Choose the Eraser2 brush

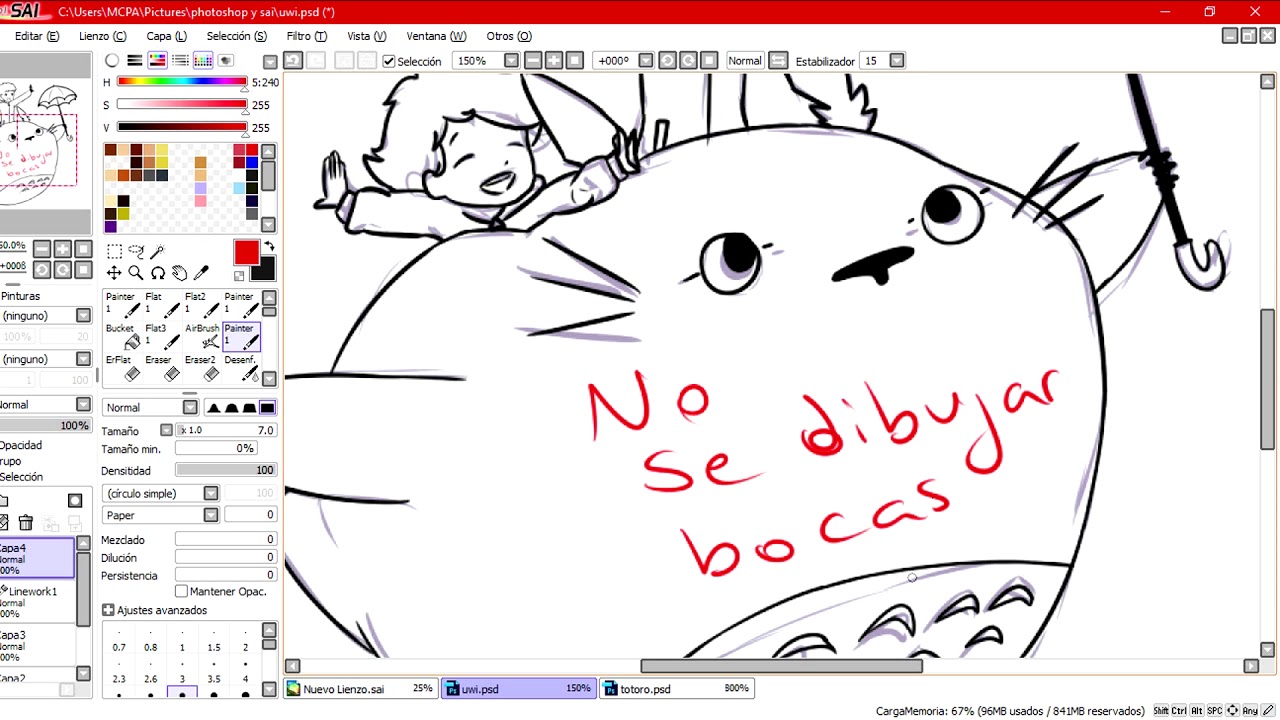tap(202, 368)
